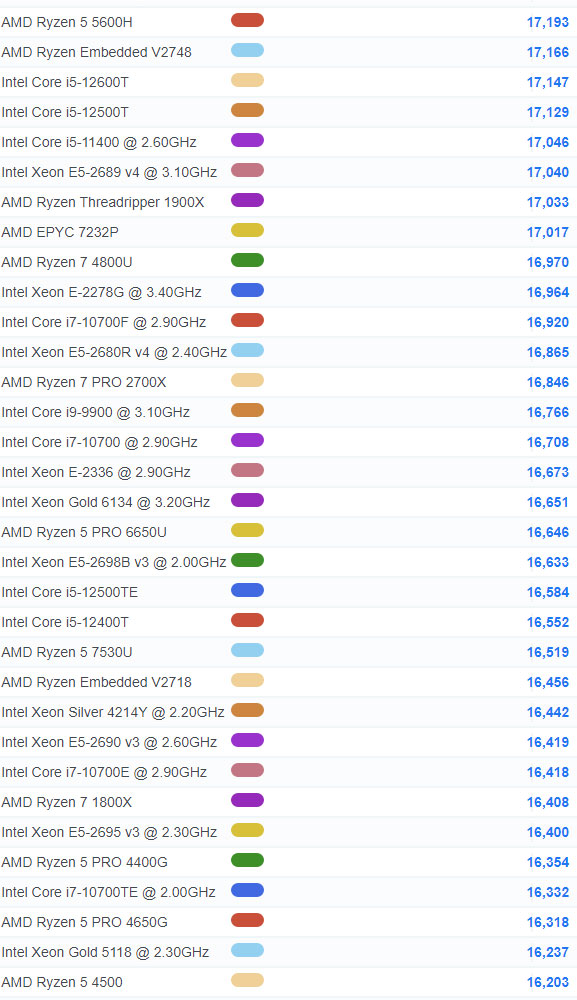Open Intel Xeon Gold 6134 @ 3.20GHz
The height and width of the screenshot is (1000, 577).
pos(106,502)
